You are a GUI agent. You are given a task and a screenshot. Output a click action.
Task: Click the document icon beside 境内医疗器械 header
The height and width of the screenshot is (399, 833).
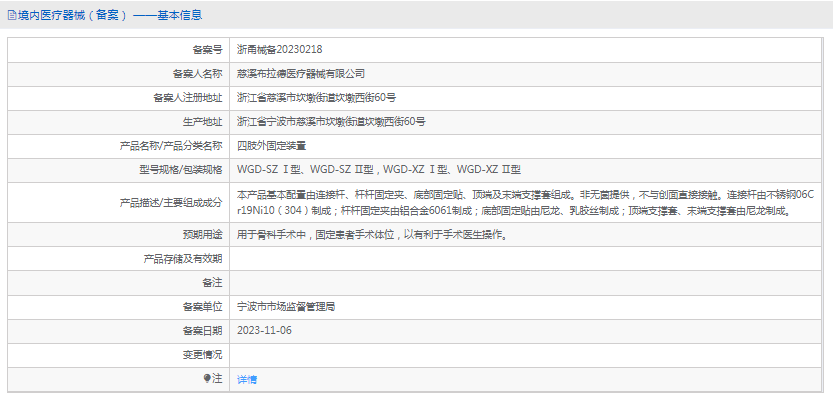click(11, 15)
